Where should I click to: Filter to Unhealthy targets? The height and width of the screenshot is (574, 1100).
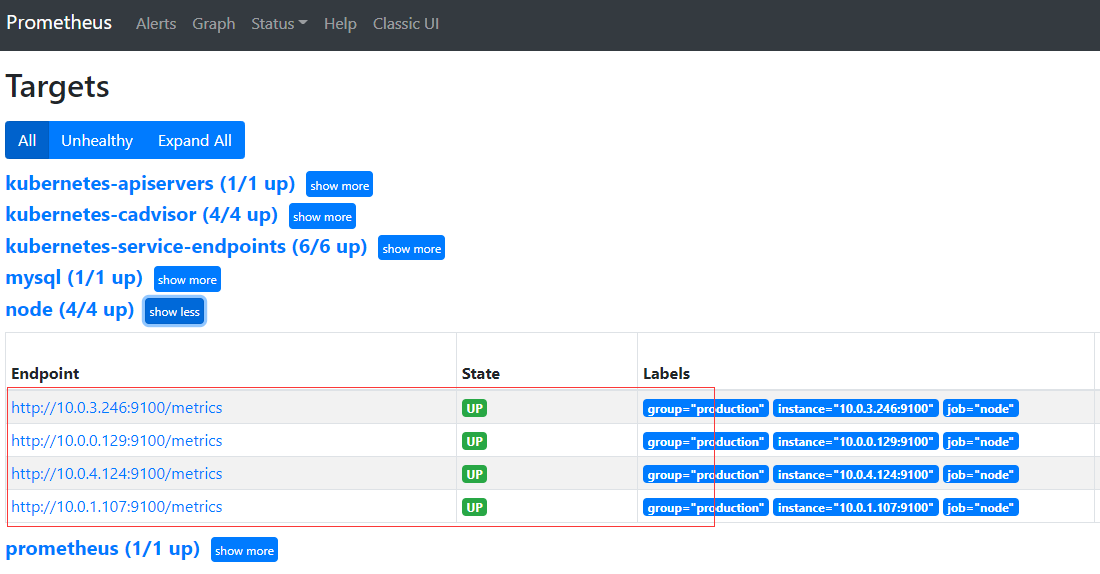[97, 140]
